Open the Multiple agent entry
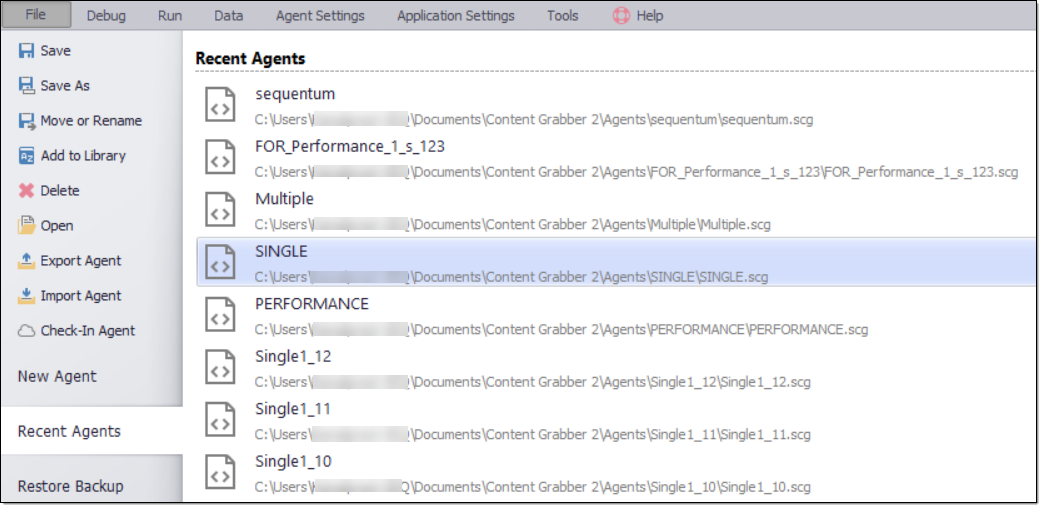1042x508 pixels. pos(284,199)
